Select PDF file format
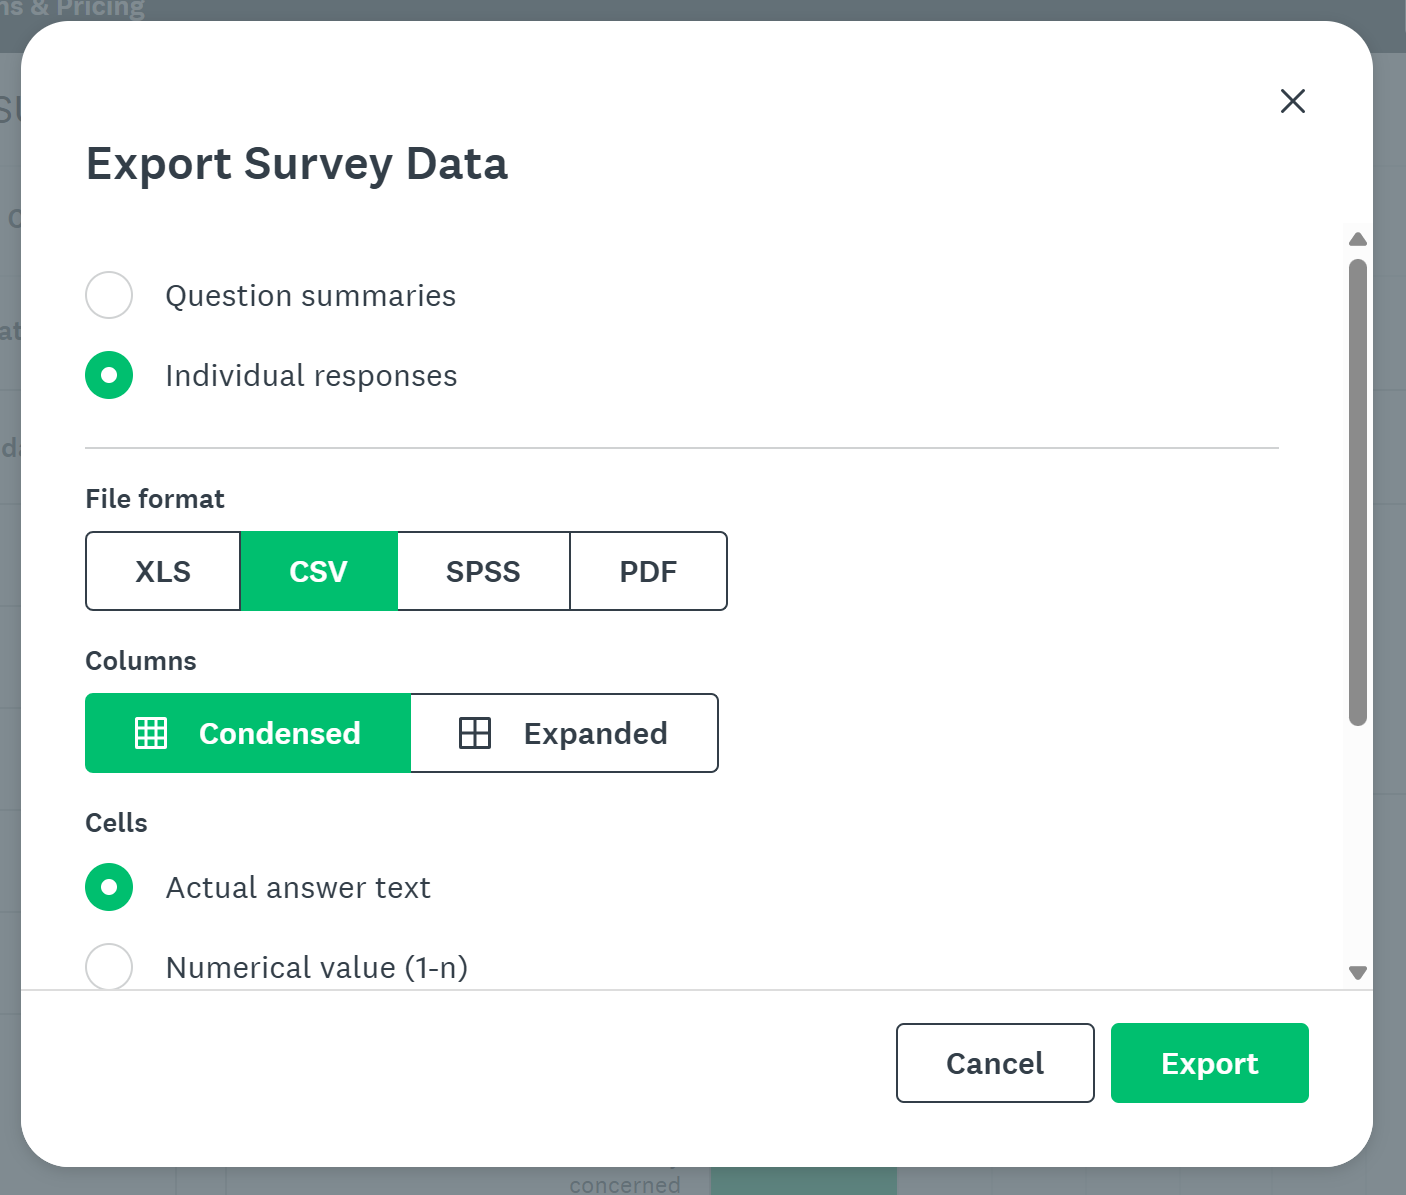 648,571
